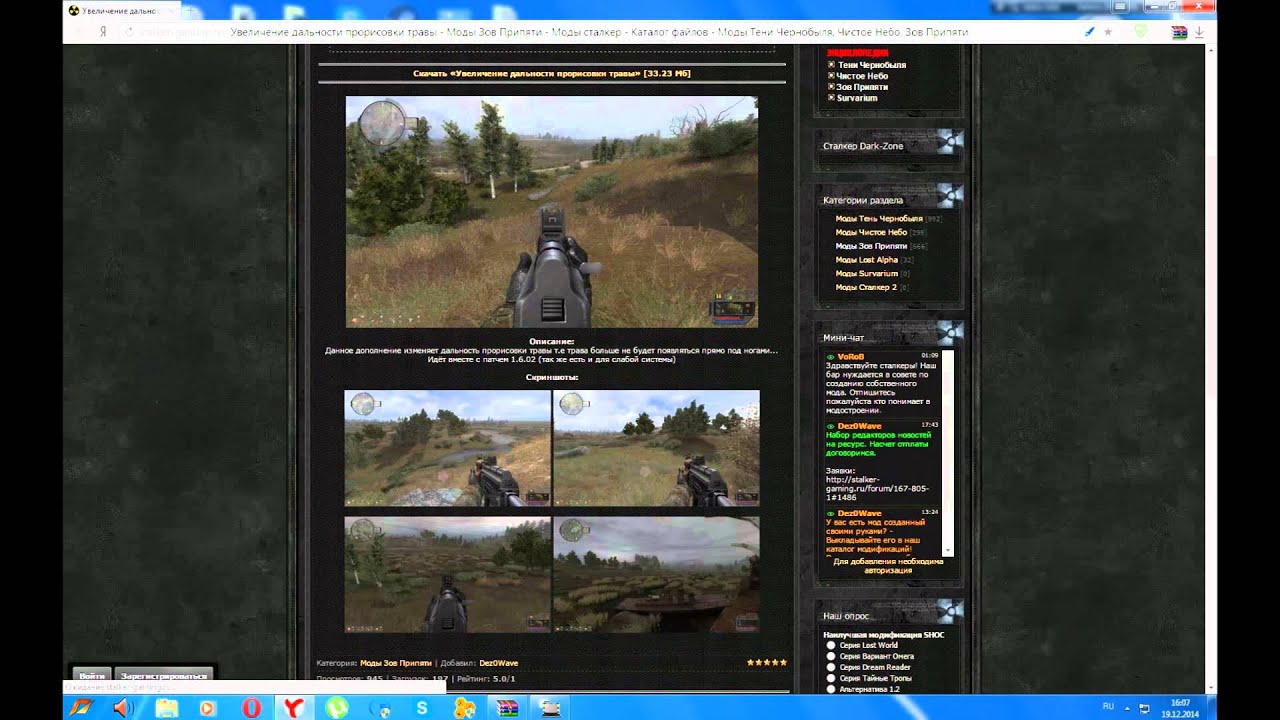Select poll option 'Серия Dream Reader'
The height and width of the screenshot is (720, 1280).
tap(831, 667)
